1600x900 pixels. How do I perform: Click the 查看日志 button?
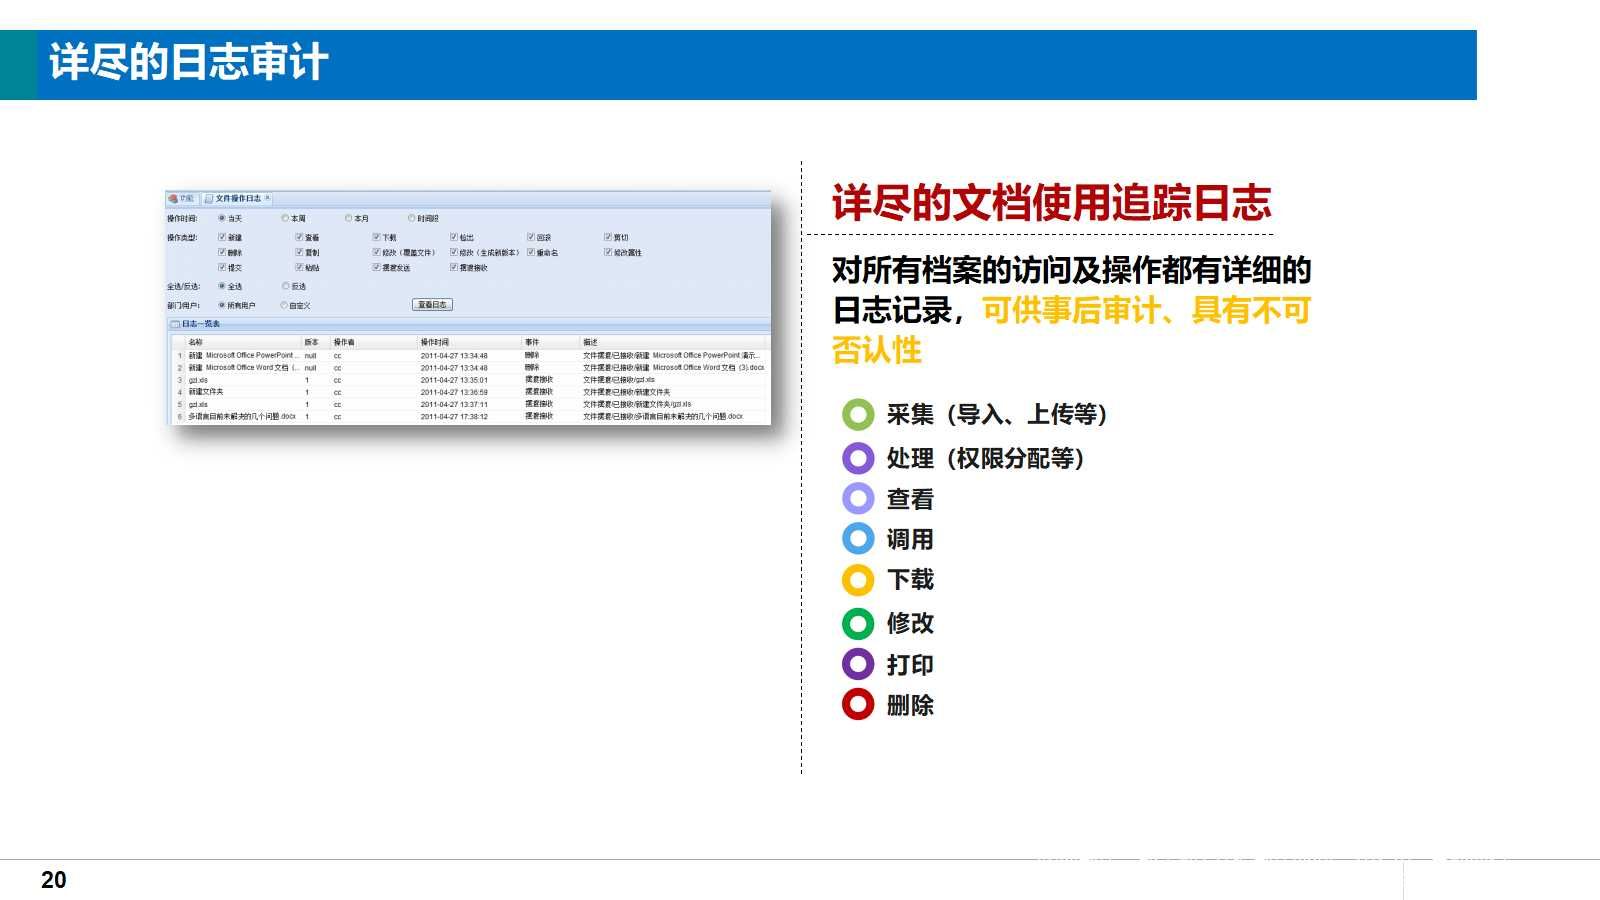point(432,304)
